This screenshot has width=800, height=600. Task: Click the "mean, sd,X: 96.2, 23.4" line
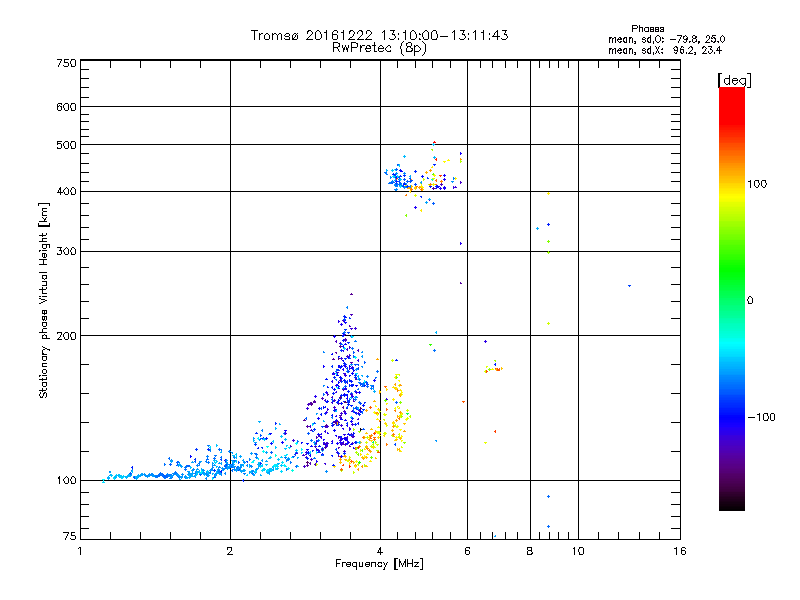pos(665,50)
